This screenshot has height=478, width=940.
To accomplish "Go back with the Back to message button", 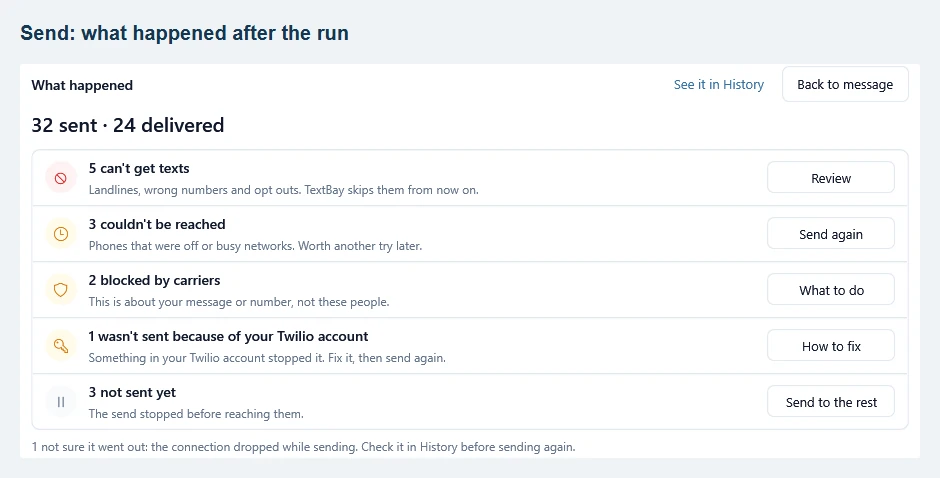I will pos(845,85).
